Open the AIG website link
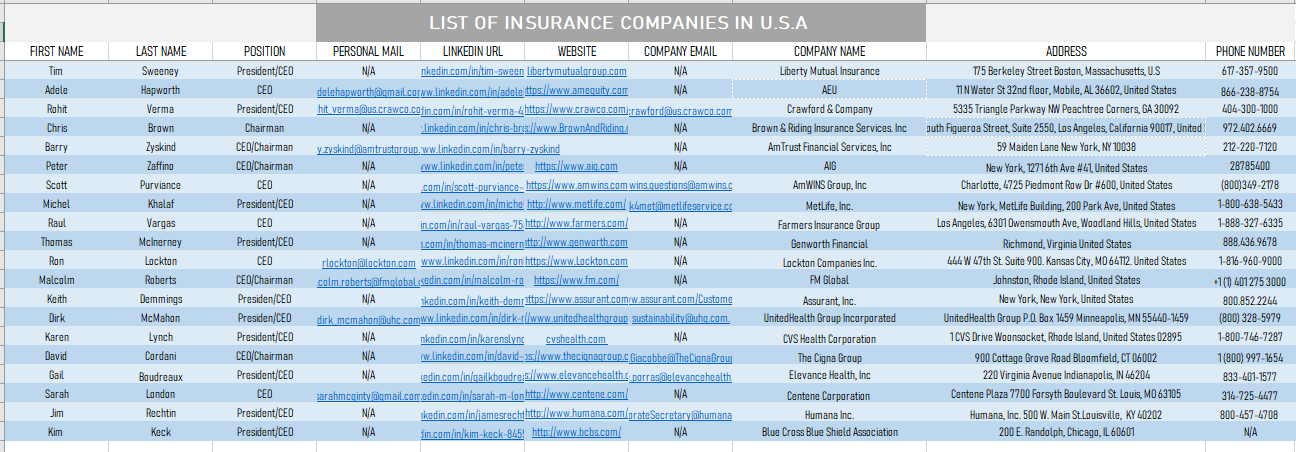 pyautogui.click(x=576, y=166)
